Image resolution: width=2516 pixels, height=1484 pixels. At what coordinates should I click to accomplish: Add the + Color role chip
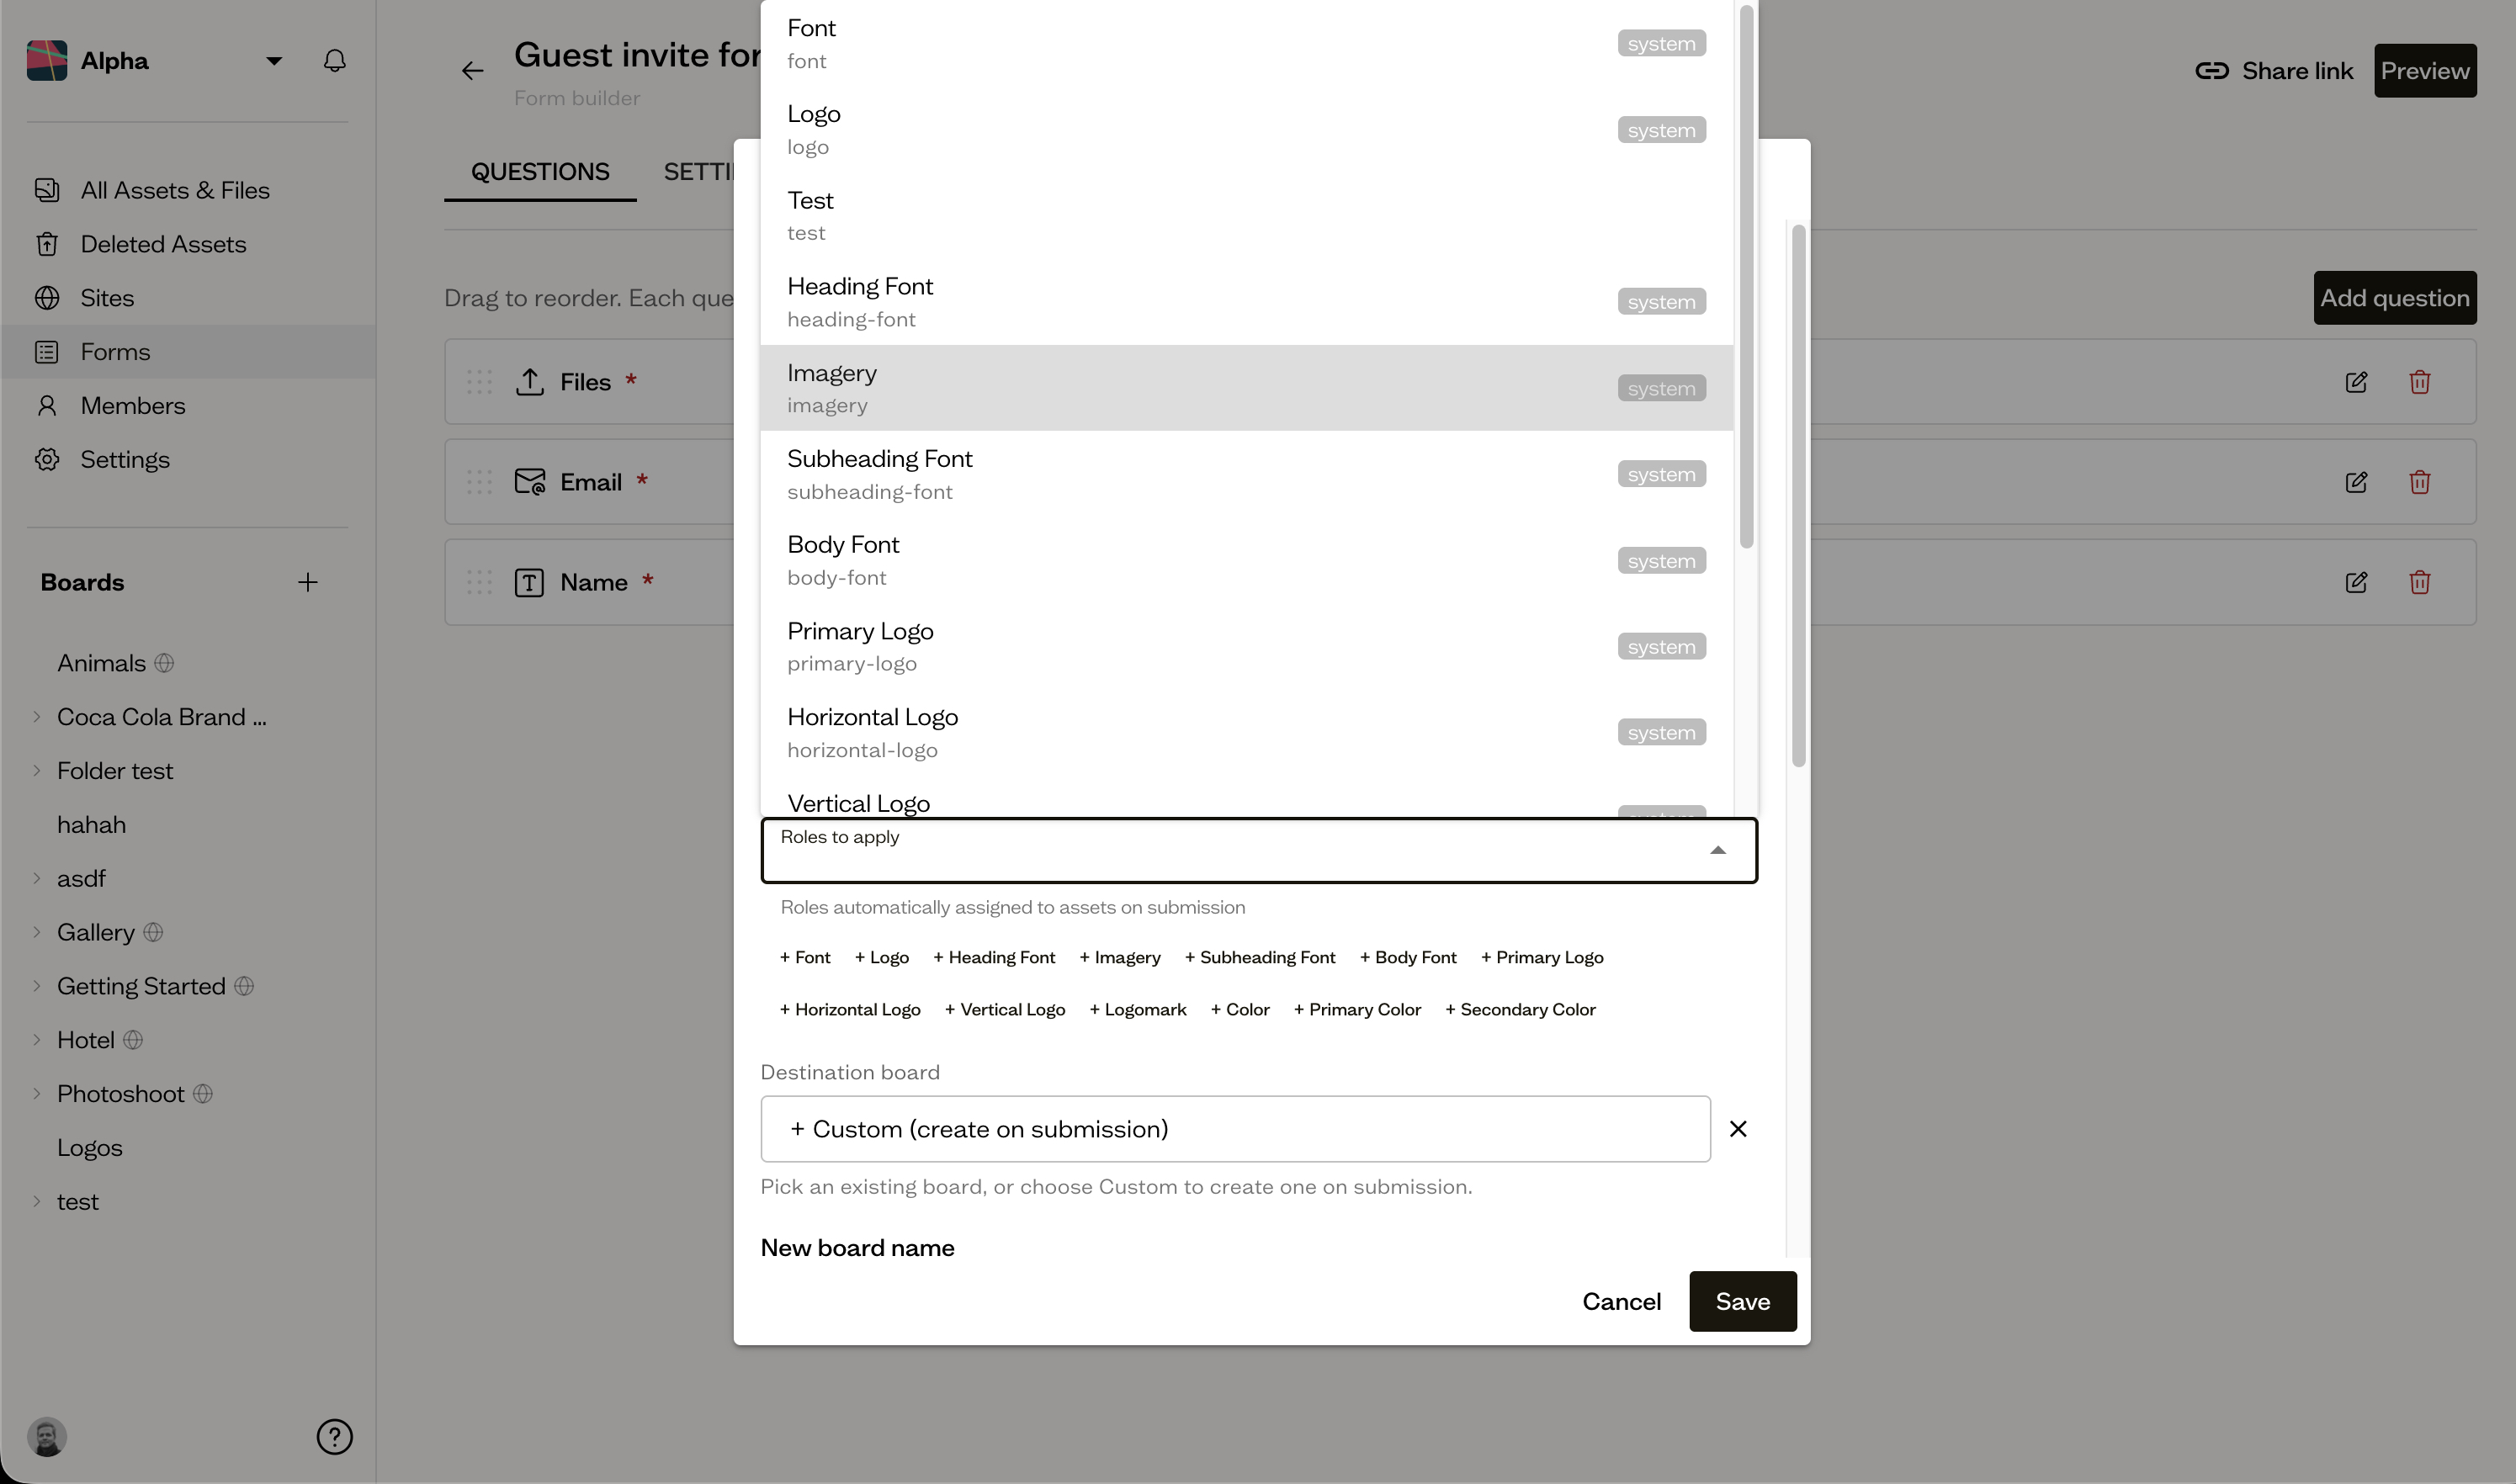point(1240,1009)
